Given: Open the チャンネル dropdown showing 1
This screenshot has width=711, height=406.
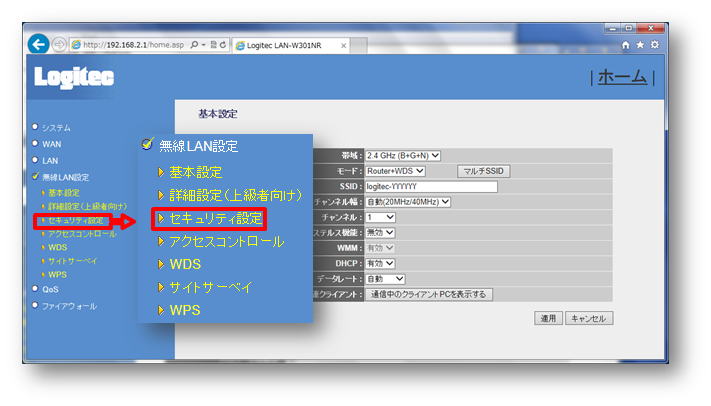Looking at the screenshot, I should pos(380,217).
